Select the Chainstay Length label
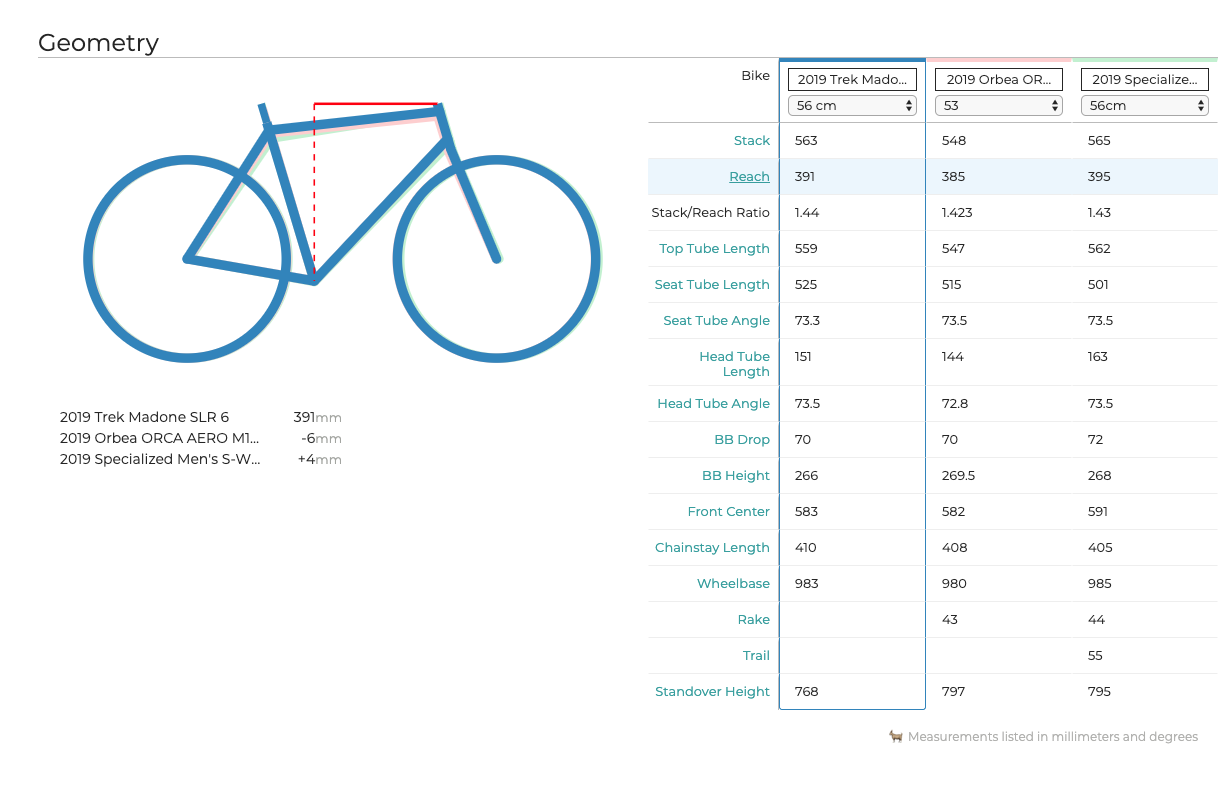The height and width of the screenshot is (790, 1231). pos(712,547)
